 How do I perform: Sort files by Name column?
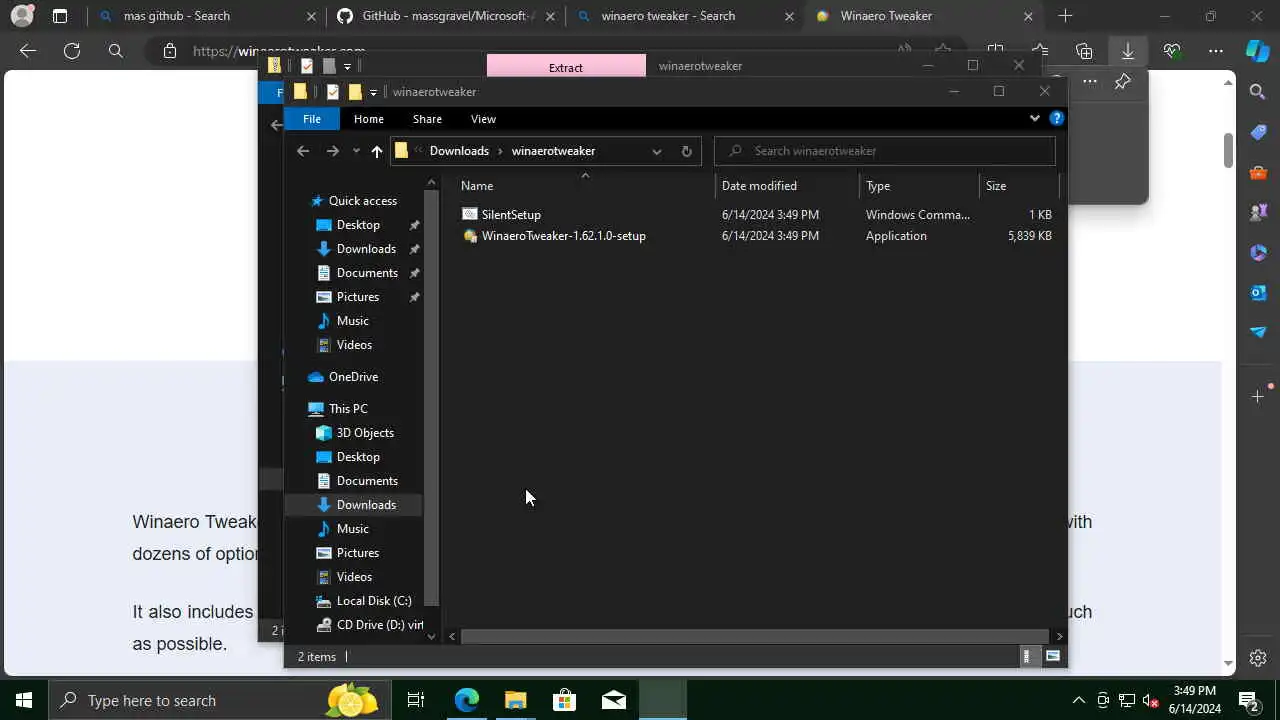tap(585, 186)
